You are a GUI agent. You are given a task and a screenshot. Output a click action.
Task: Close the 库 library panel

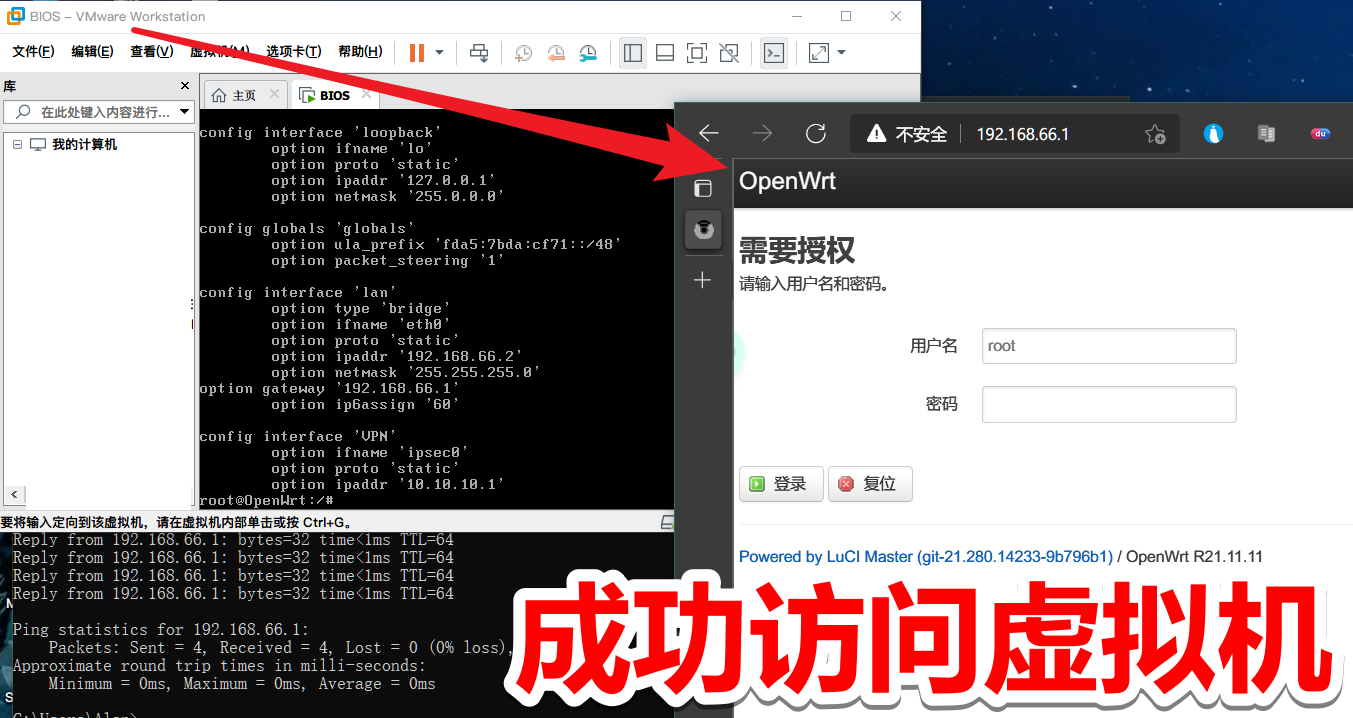(184, 86)
